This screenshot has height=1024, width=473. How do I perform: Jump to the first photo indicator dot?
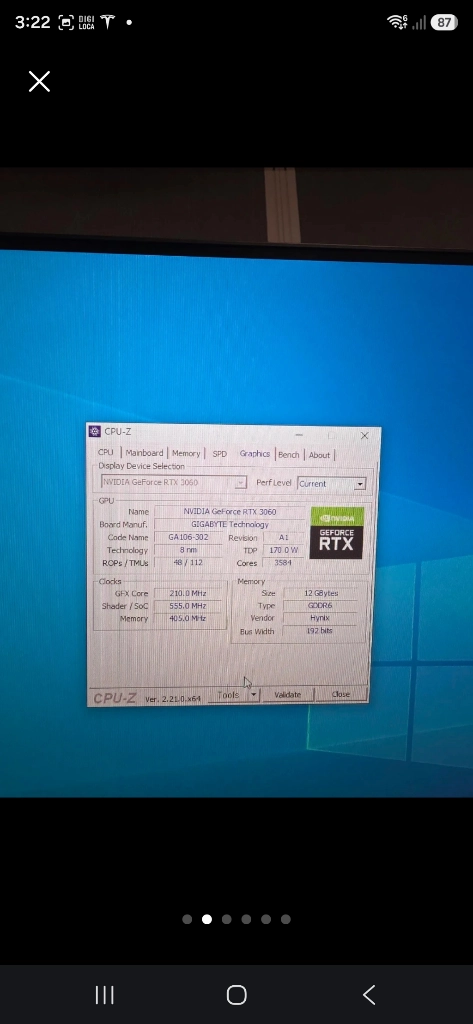187,920
